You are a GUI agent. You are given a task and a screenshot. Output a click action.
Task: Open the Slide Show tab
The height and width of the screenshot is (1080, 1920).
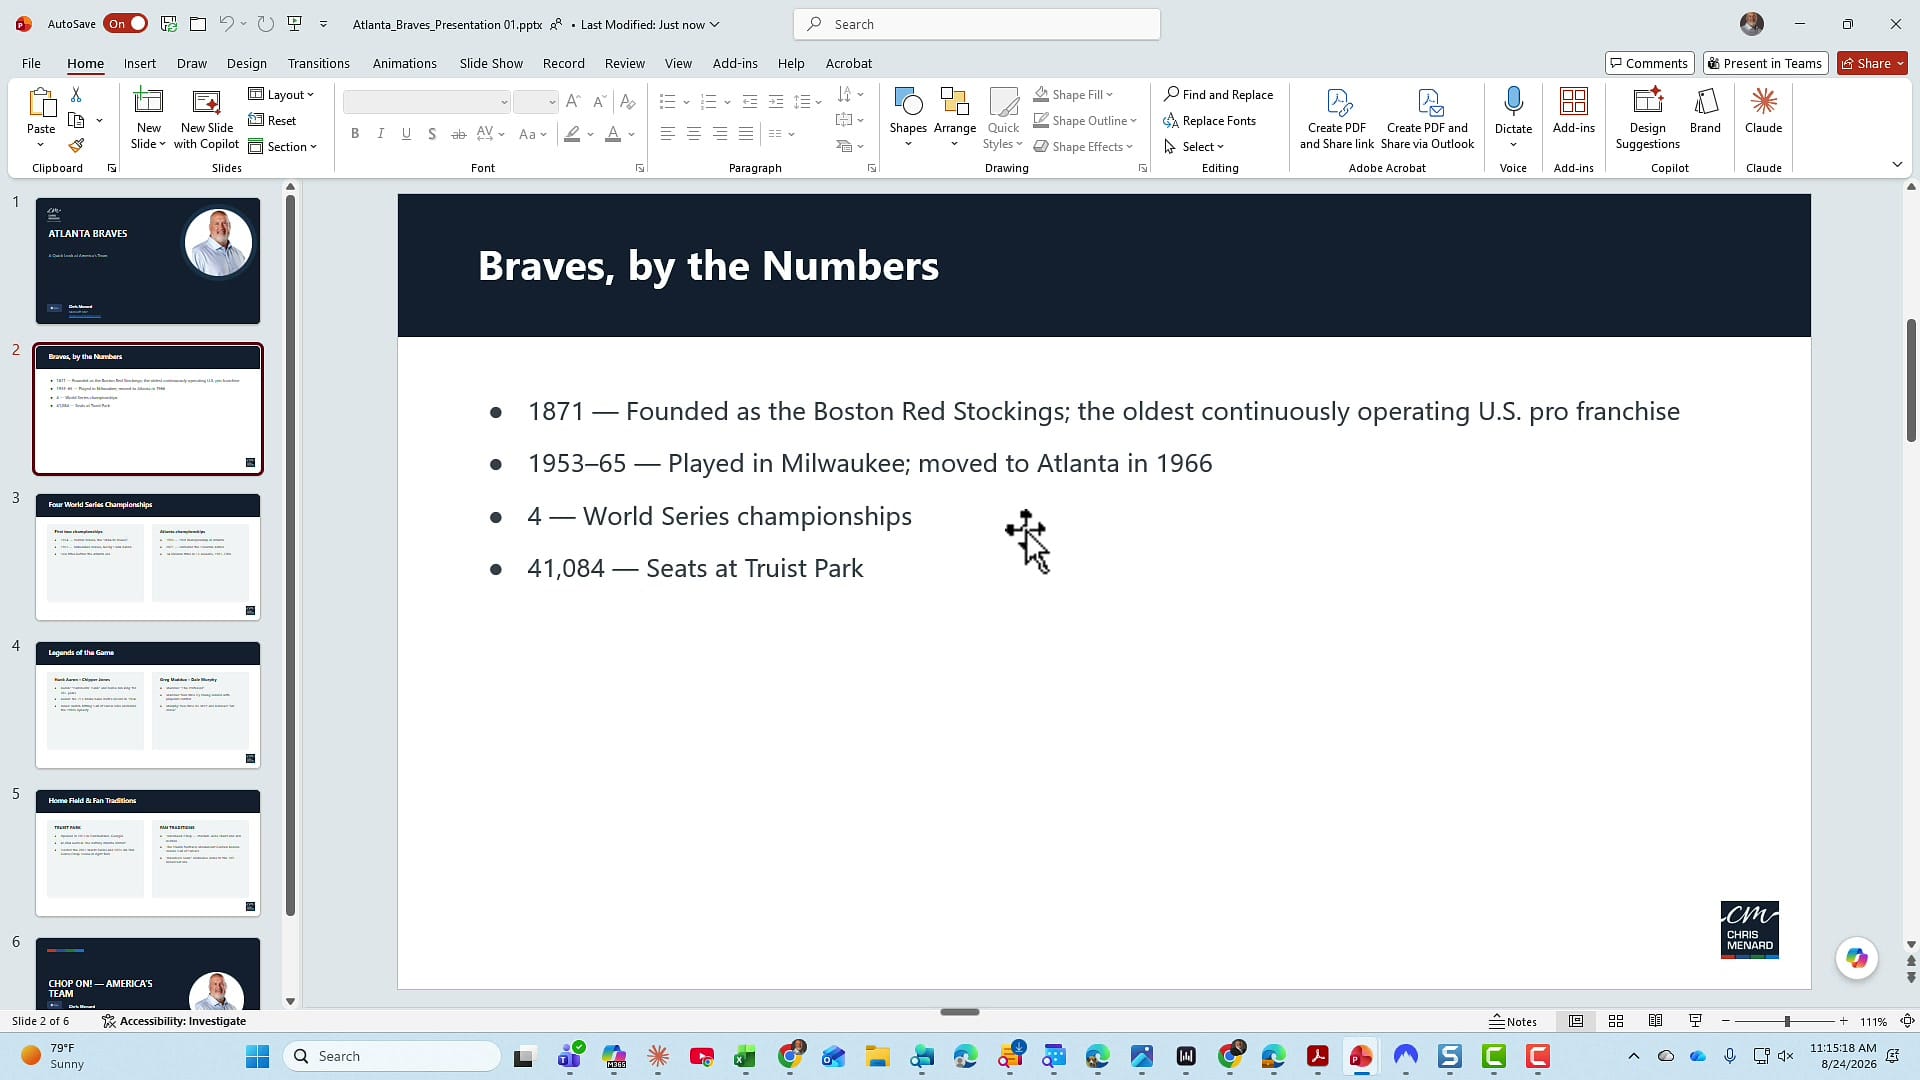[491, 63]
